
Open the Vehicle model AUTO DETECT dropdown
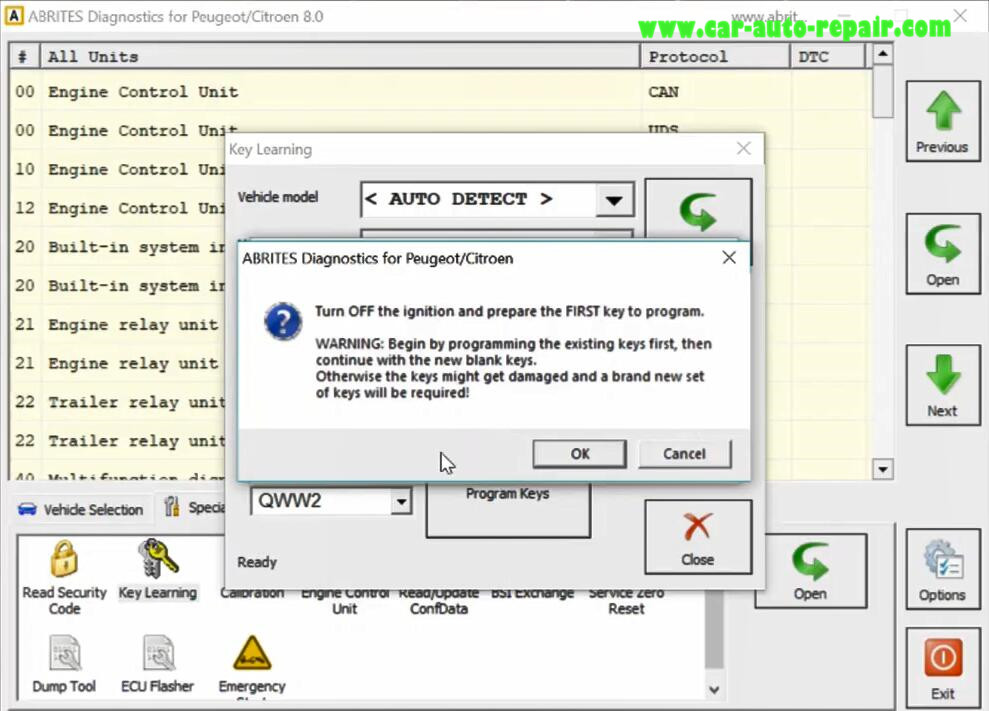[614, 201]
